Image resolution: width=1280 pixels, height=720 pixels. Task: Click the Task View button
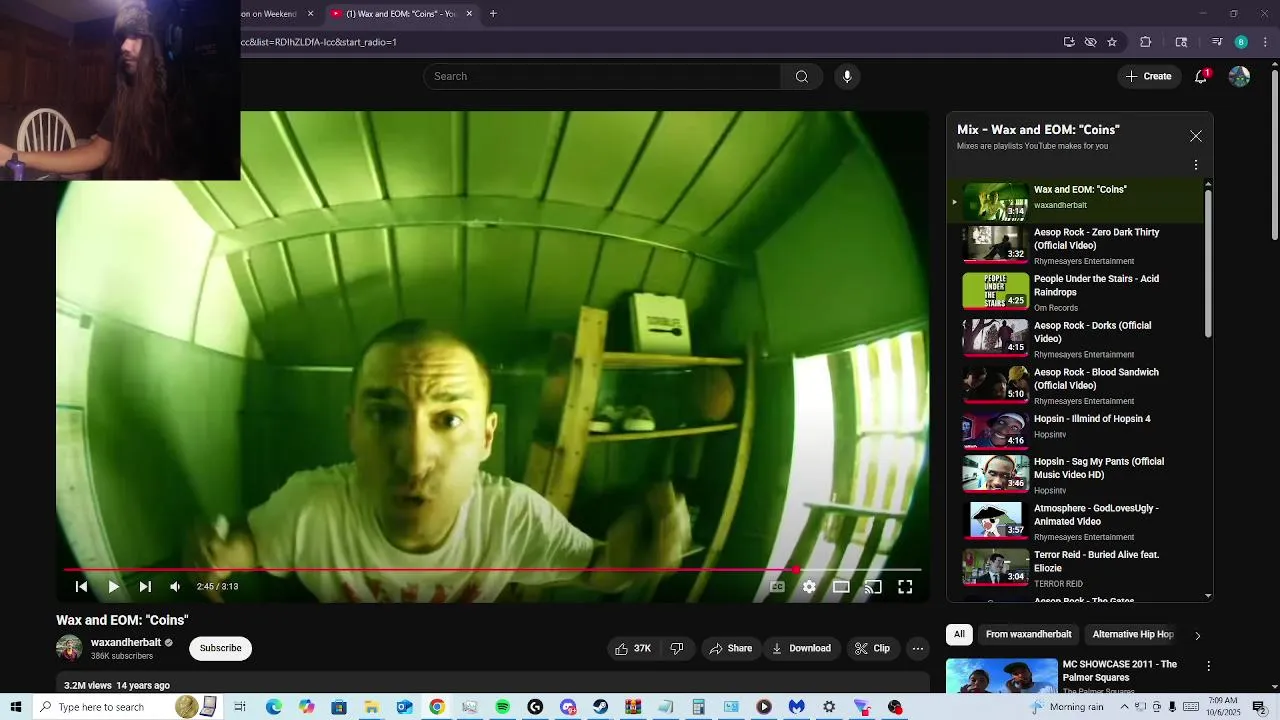point(240,707)
